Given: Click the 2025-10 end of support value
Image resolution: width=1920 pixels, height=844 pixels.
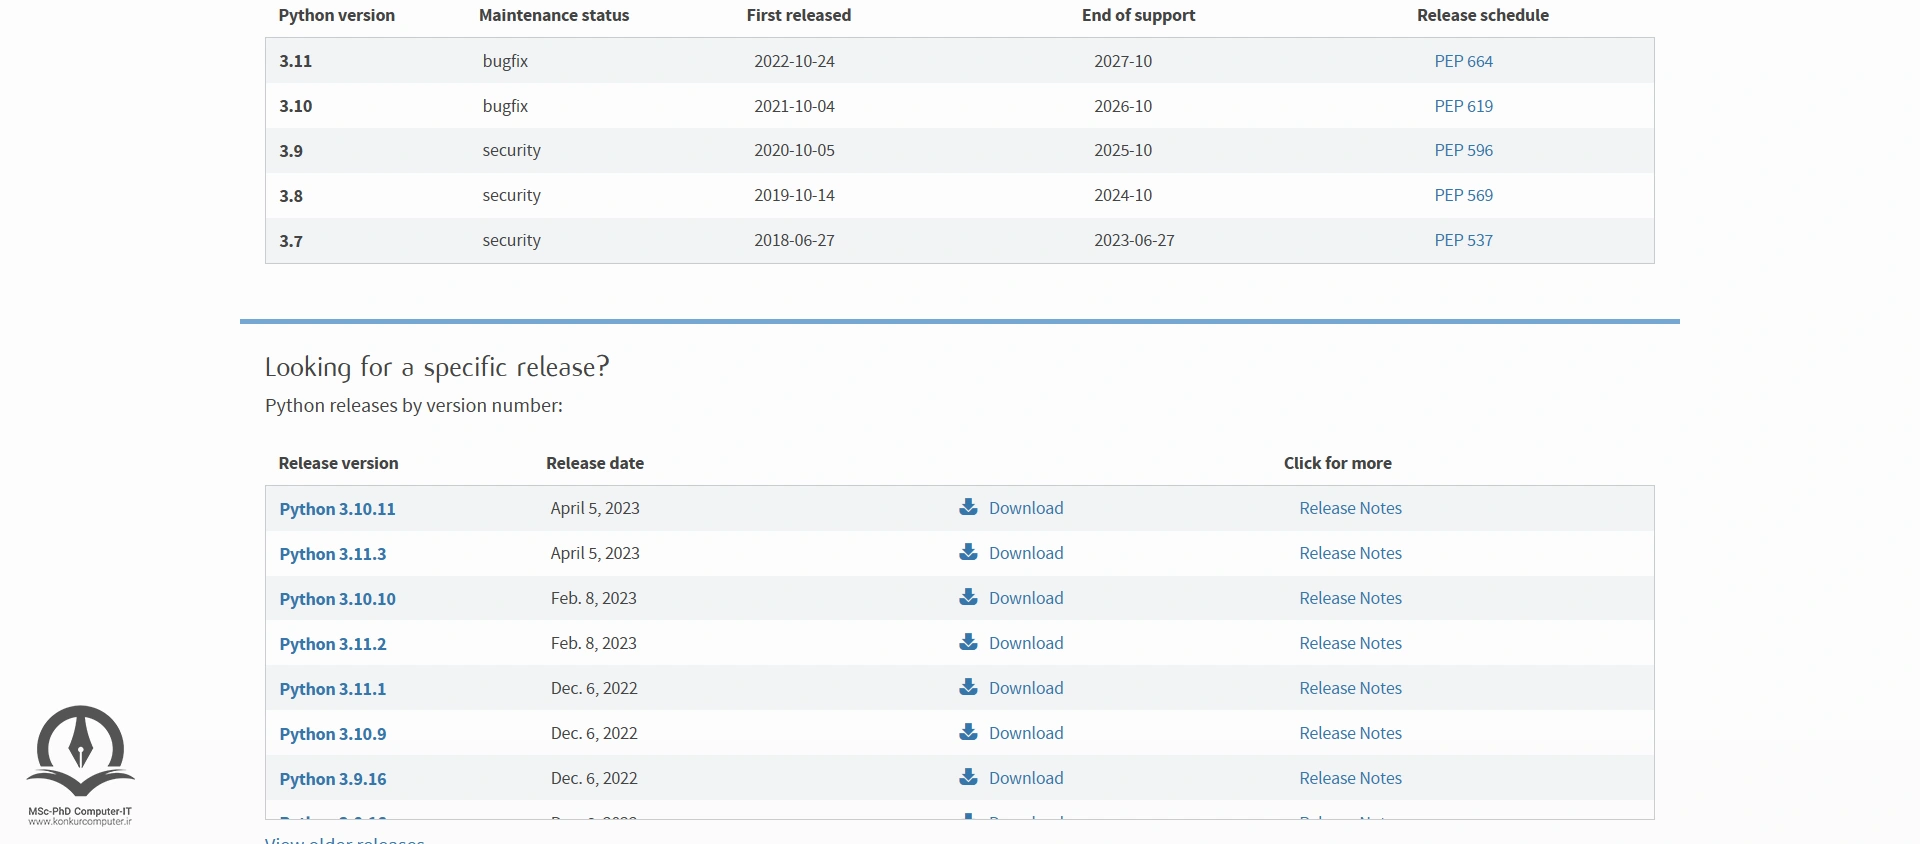Looking at the screenshot, I should (x=1123, y=150).
